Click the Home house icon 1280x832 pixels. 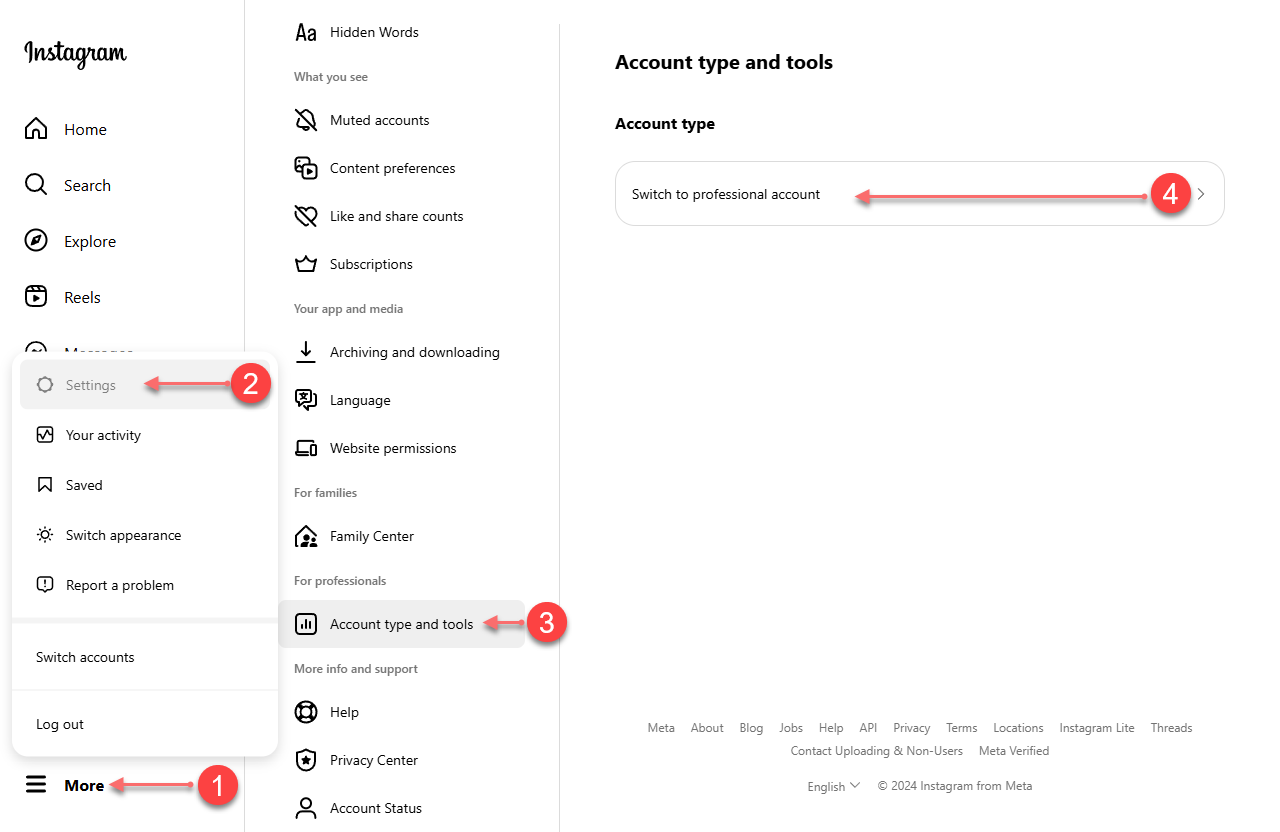[x=36, y=129]
